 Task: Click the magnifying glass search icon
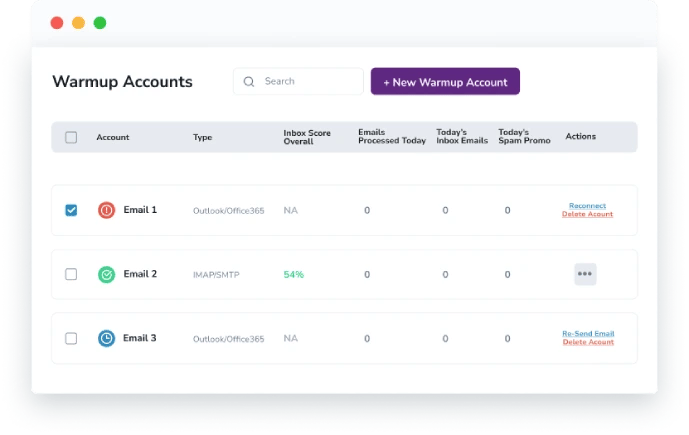pos(249,82)
